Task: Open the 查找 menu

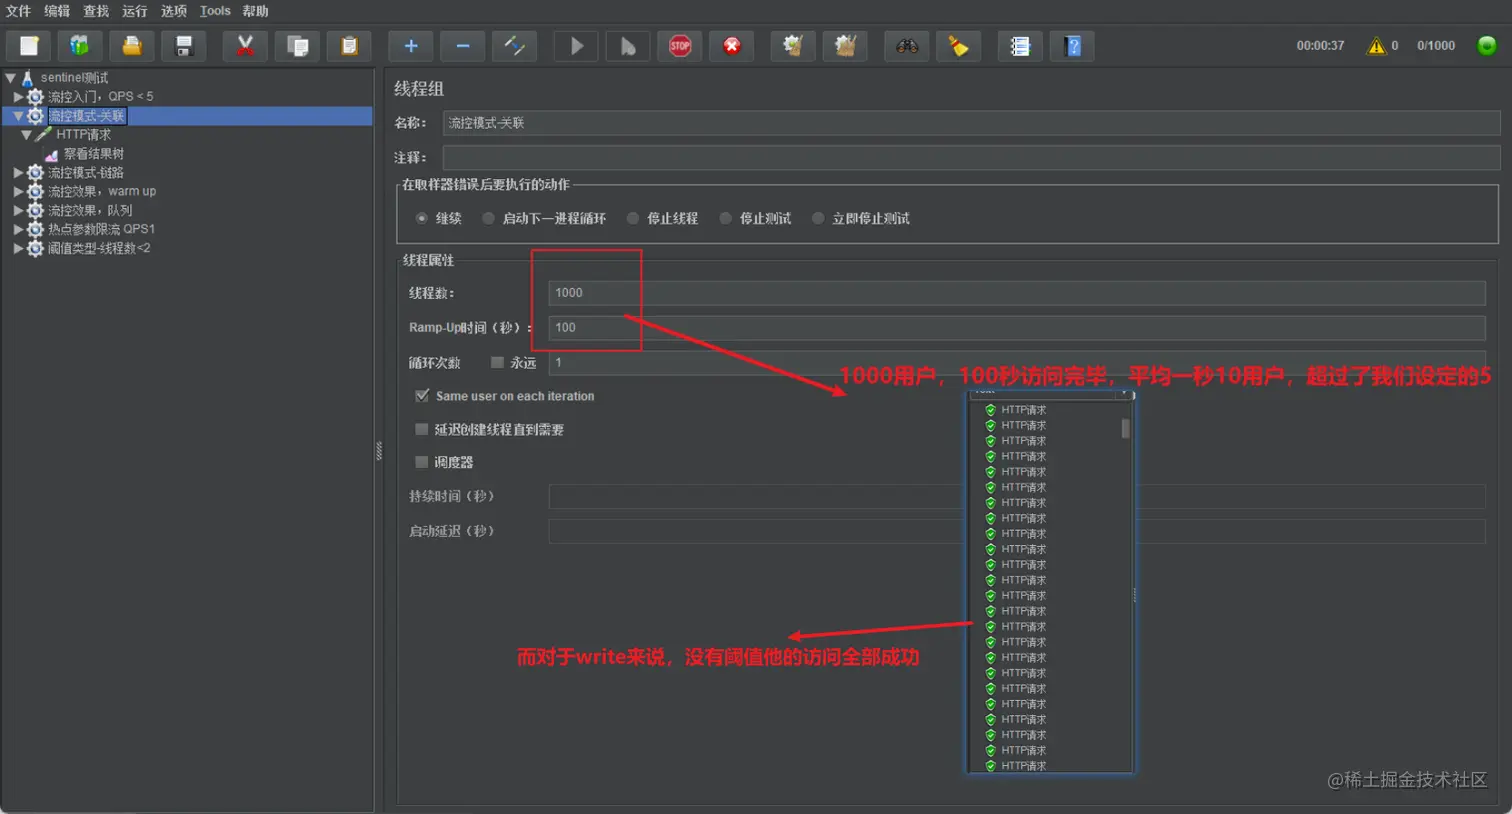Action: coord(96,11)
